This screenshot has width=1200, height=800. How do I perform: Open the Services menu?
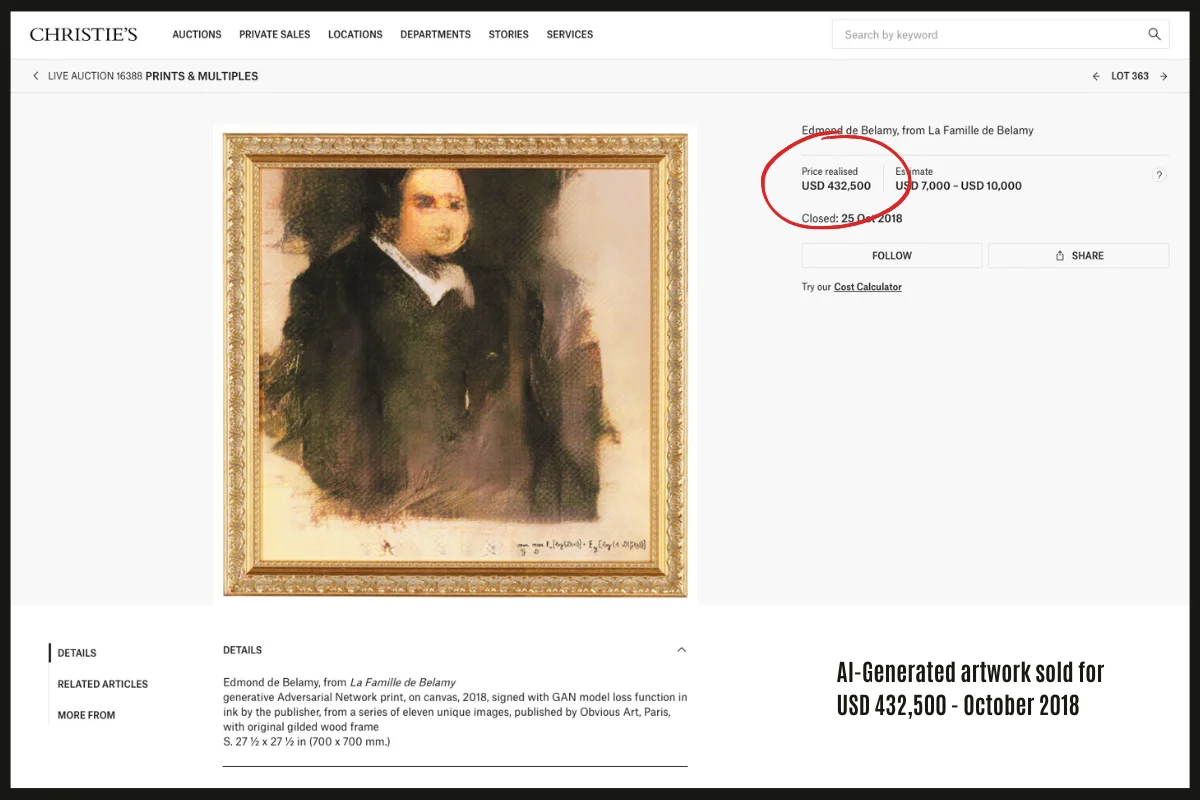pos(570,34)
